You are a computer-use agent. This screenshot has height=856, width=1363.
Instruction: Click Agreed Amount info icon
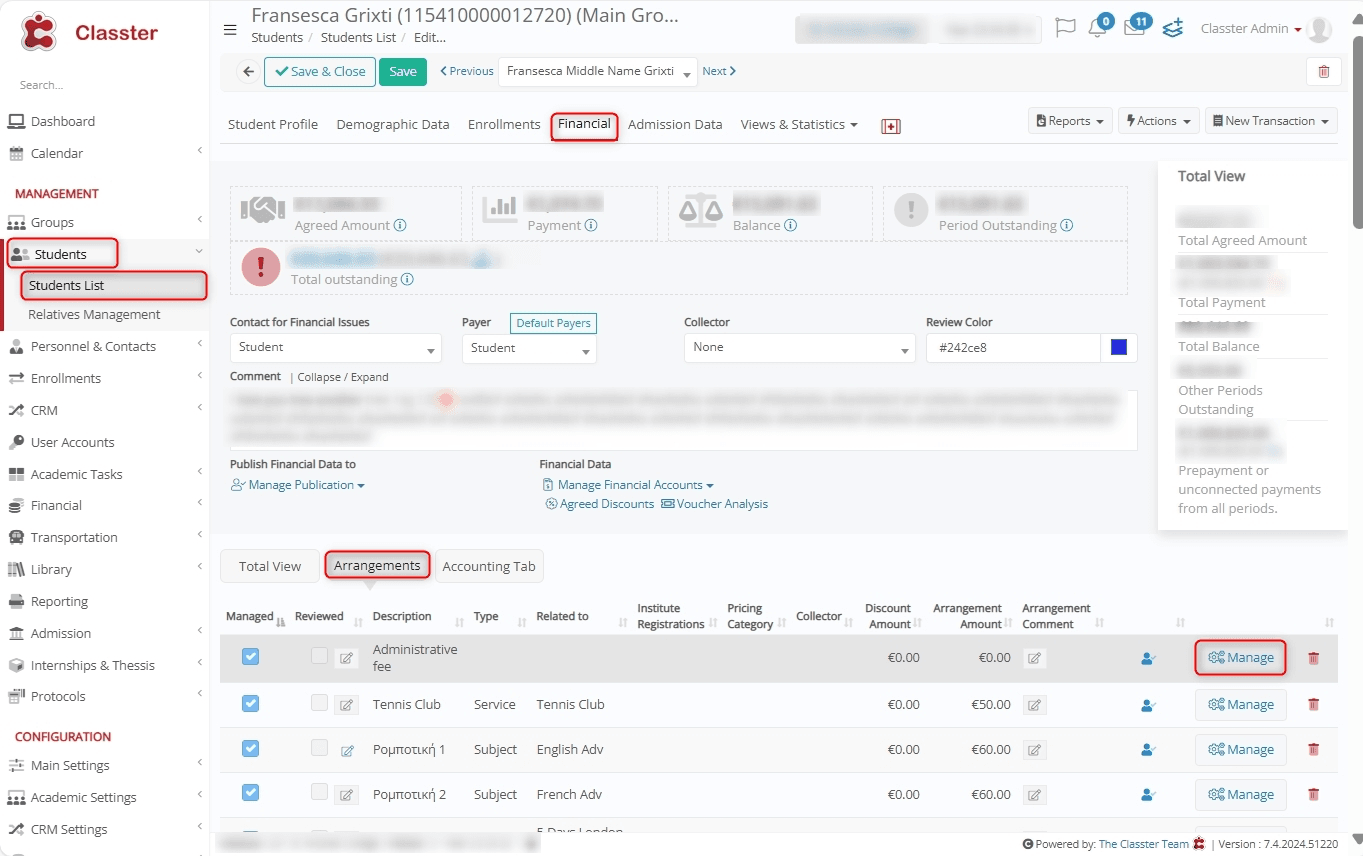(x=400, y=226)
